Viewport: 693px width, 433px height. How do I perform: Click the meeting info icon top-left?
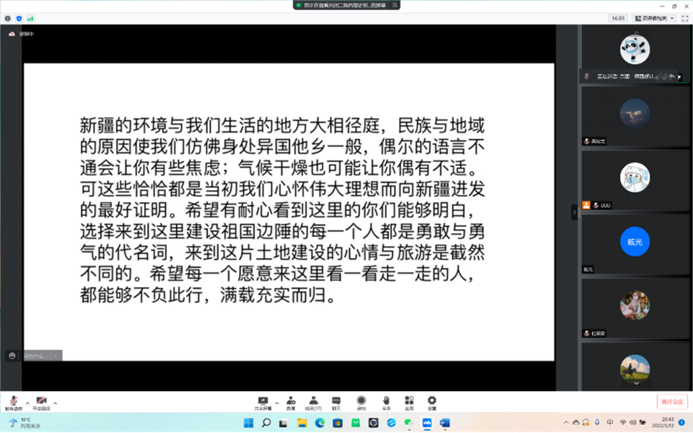click(8, 18)
